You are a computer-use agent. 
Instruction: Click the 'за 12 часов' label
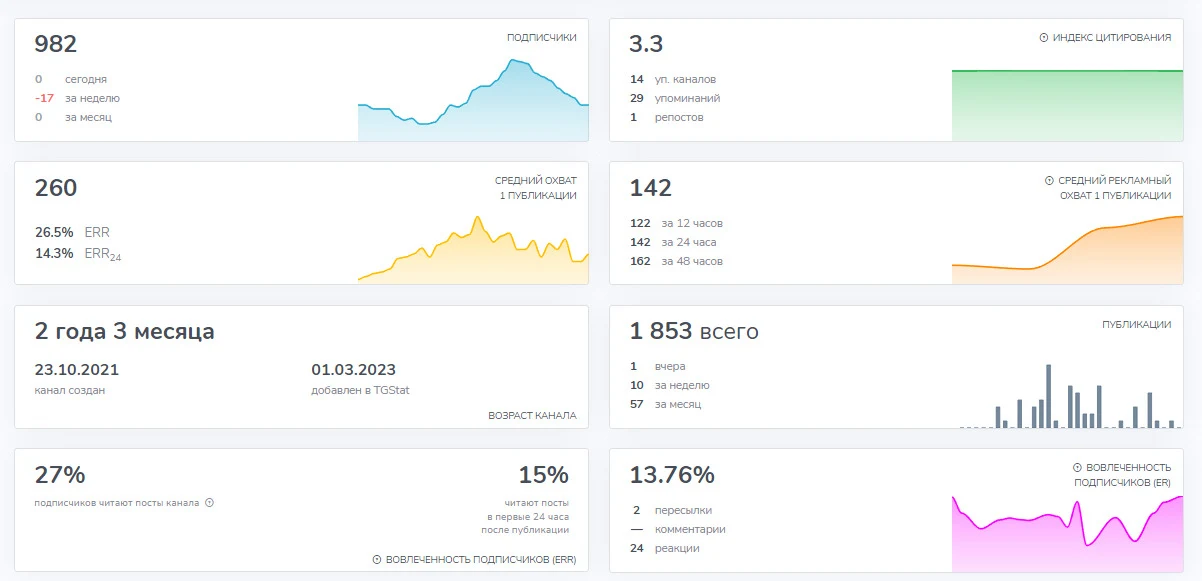tap(691, 223)
